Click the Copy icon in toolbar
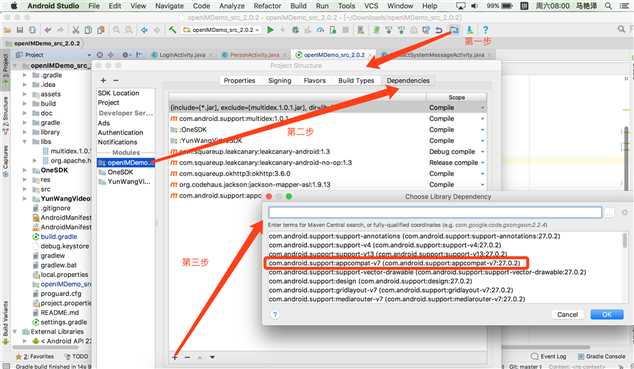The image size is (634, 369). pos(88,30)
